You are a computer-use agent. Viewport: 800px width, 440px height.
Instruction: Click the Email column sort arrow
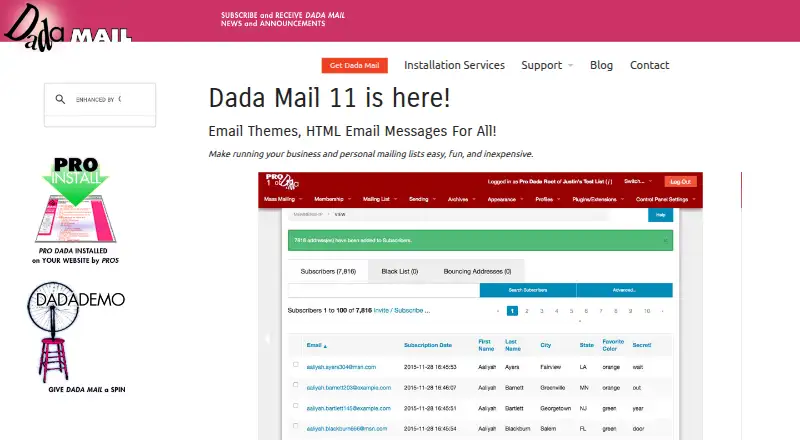pyautogui.click(x=325, y=346)
